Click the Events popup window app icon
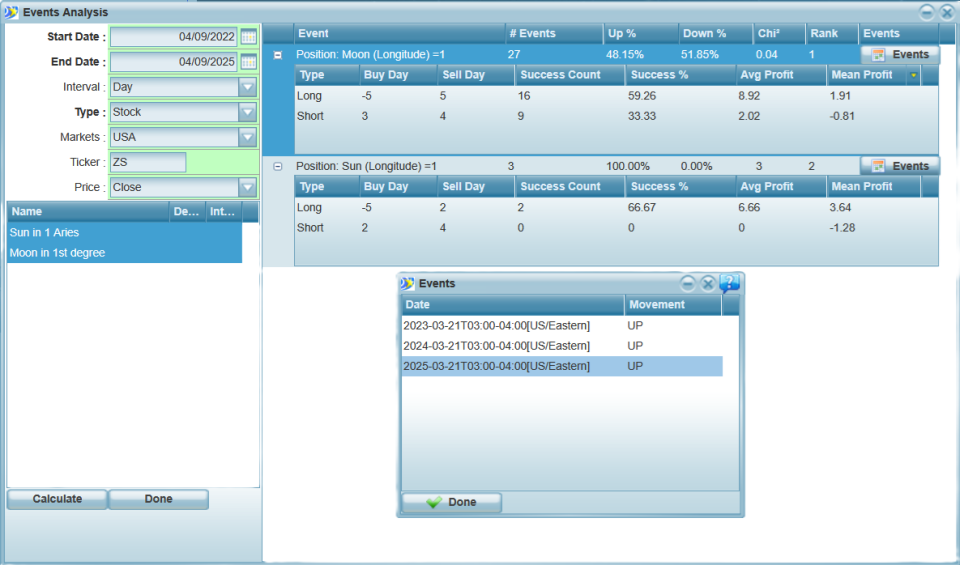Viewport: 960px width, 565px height. coord(407,283)
